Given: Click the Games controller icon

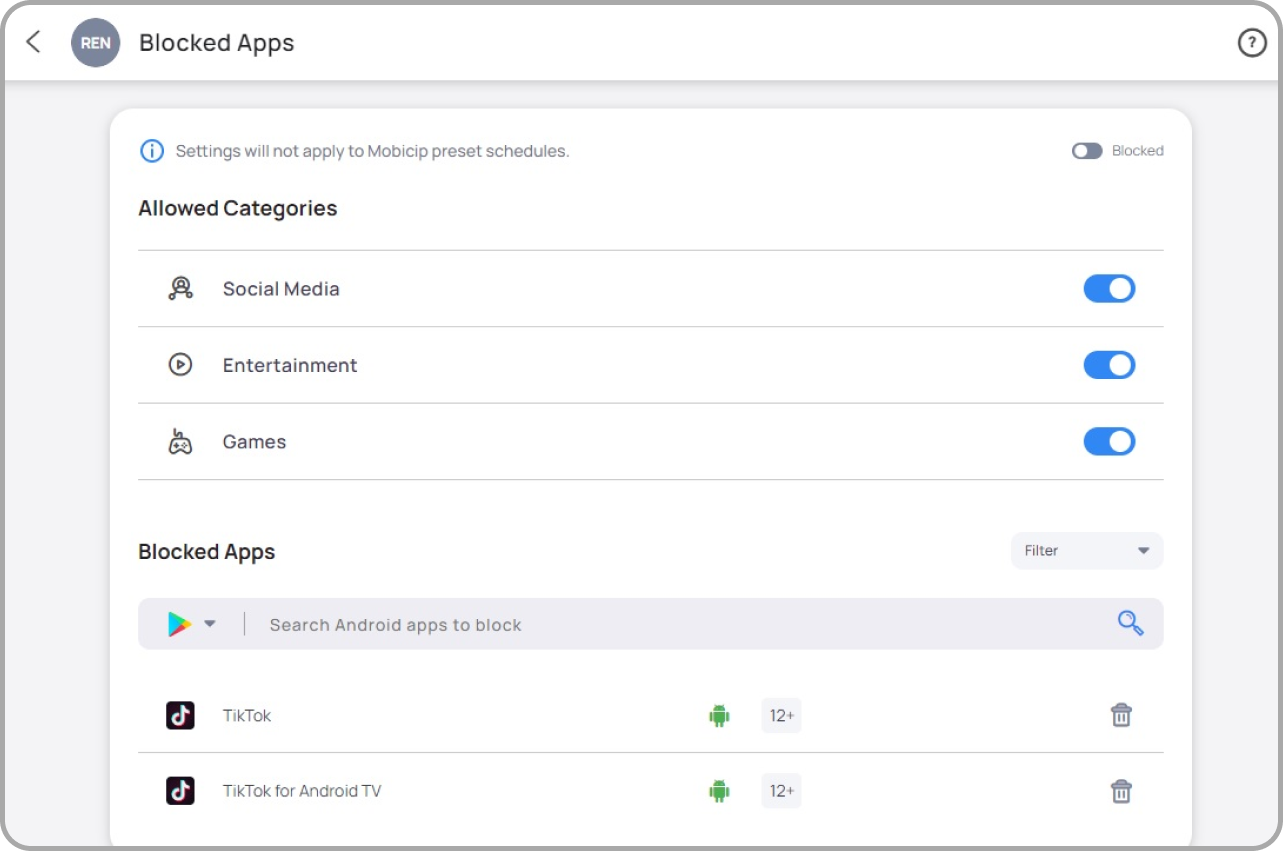Looking at the screenshot, I should click(x=180, y=442).
